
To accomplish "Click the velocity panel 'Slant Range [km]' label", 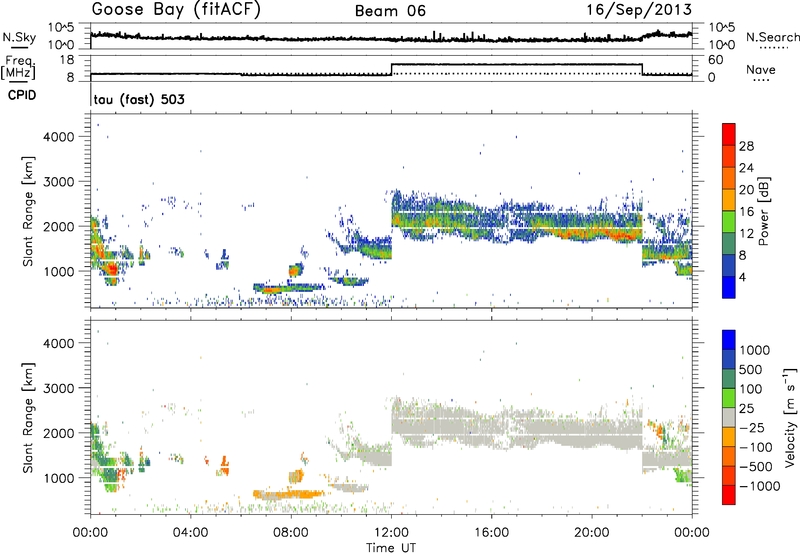I will click(x=28, y=418).
